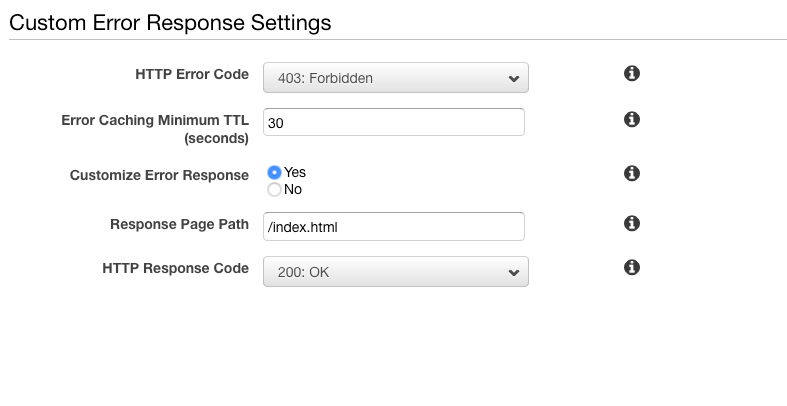This screenshot has width=787, height=406.
Task: Click the Customize Error Response label
Action: click(159, 175)
